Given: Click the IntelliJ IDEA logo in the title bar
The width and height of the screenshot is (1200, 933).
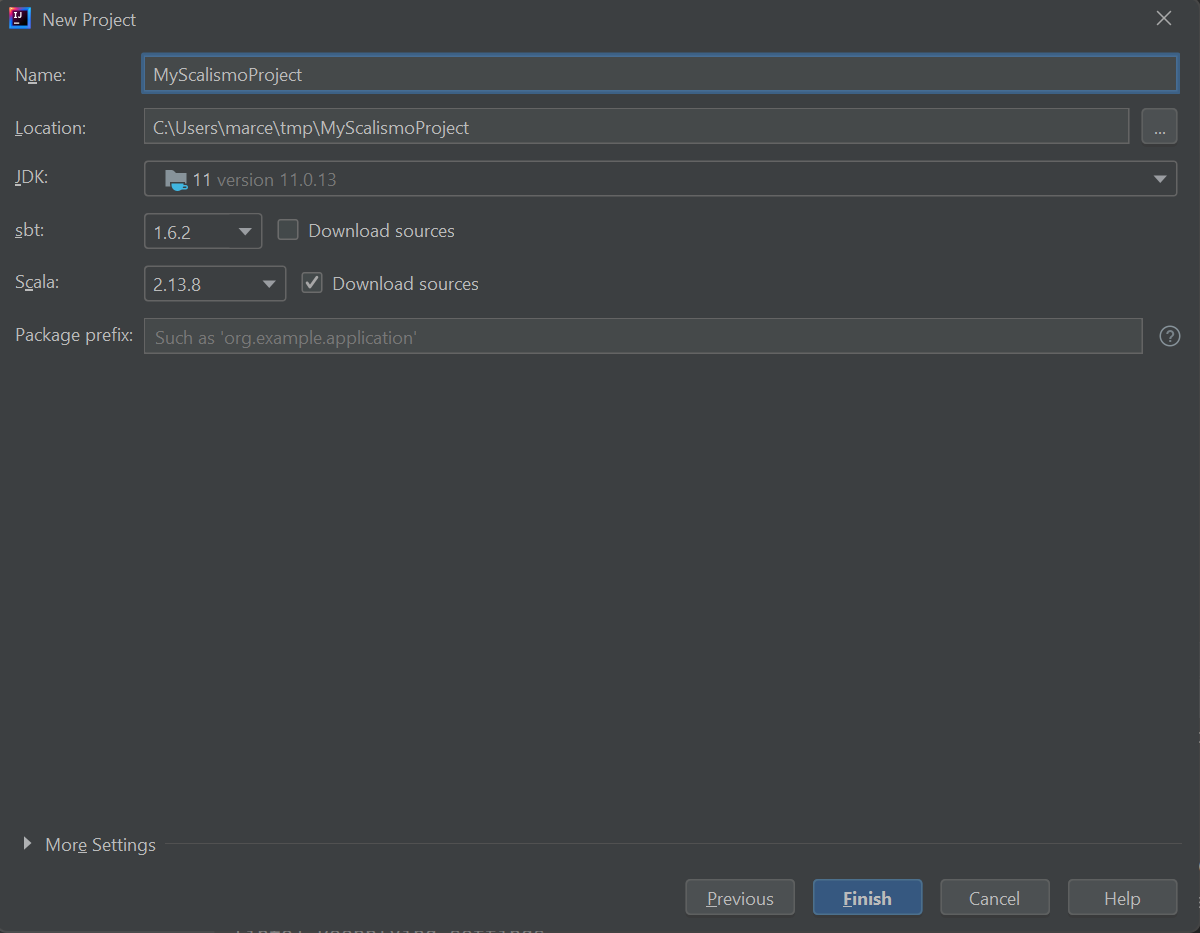Looking at the screenshot, I should coord(20,18).
